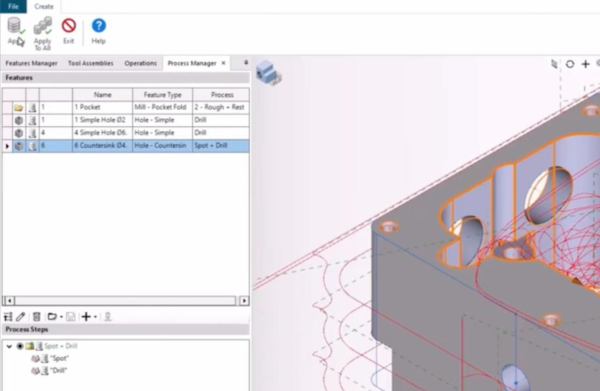Image resolution: width=600 pixels, height=391 pixels.
Task: Click Apply To All in the ribbon
Action: tap(42, 34)
